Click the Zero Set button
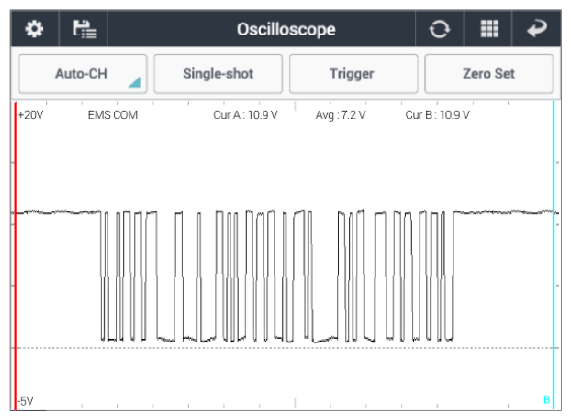Viewport: 571px width, 420px height. click(489, 74)
